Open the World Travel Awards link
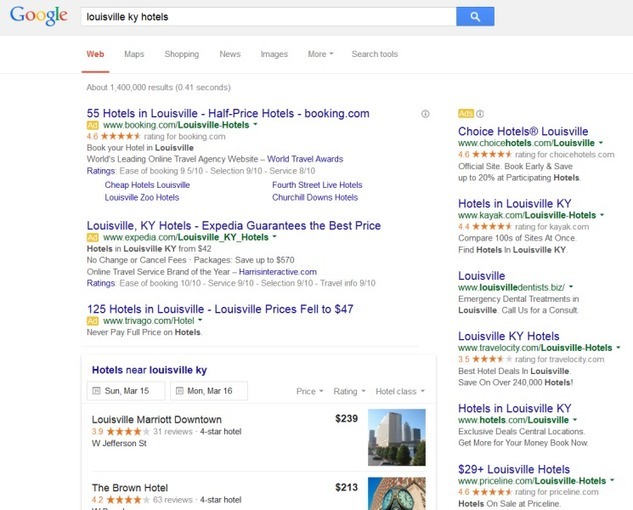This screenshot has height=510, width=633. click(305, 159)
